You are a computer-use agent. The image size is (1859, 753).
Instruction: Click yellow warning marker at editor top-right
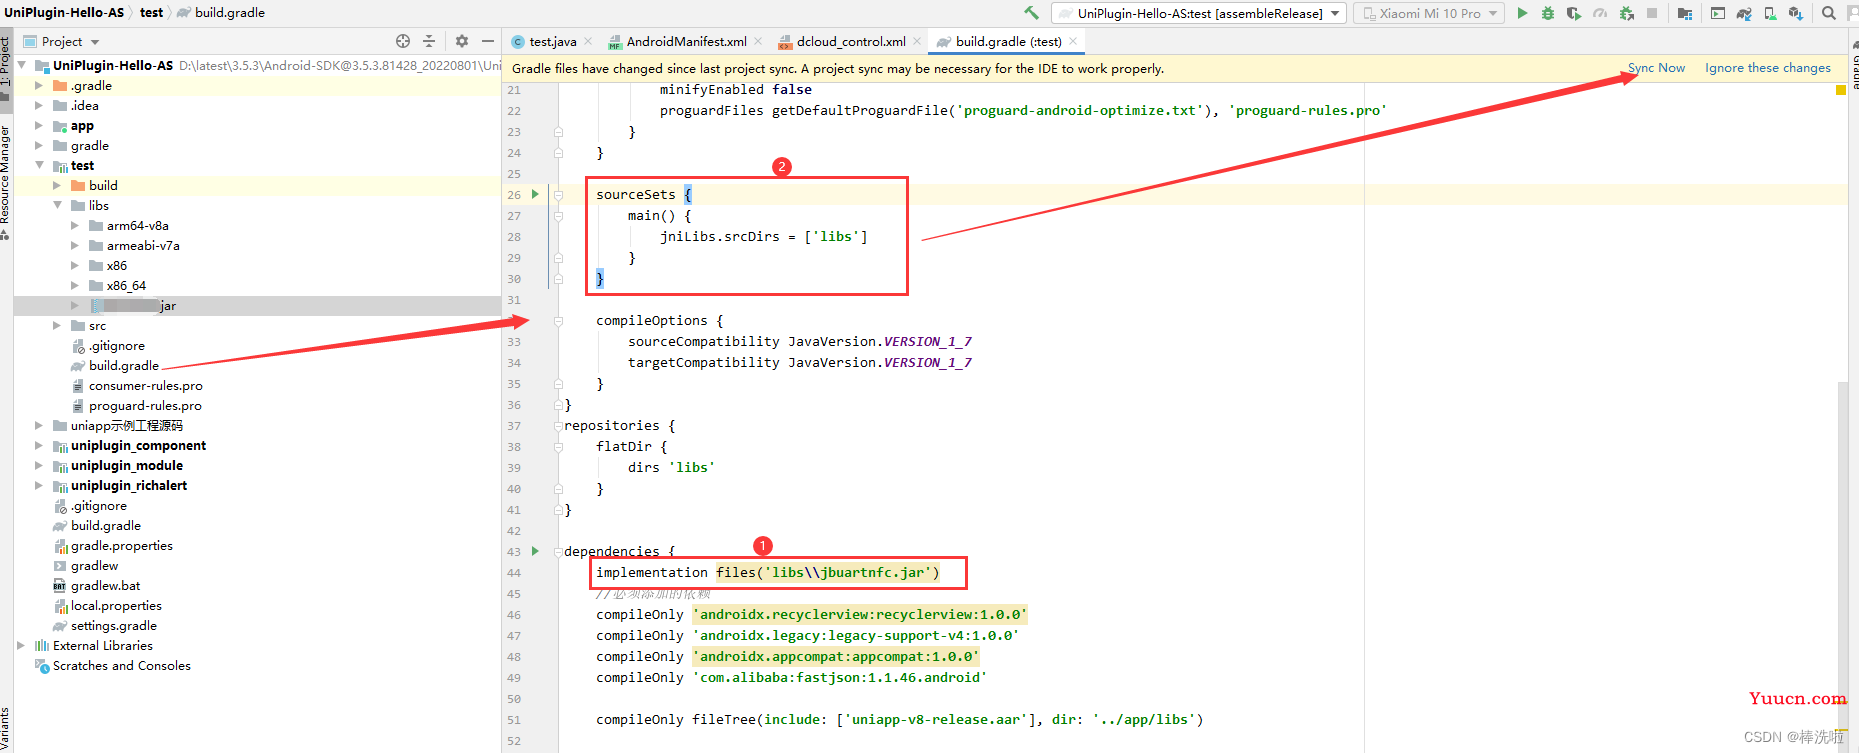click(1841, 90)
